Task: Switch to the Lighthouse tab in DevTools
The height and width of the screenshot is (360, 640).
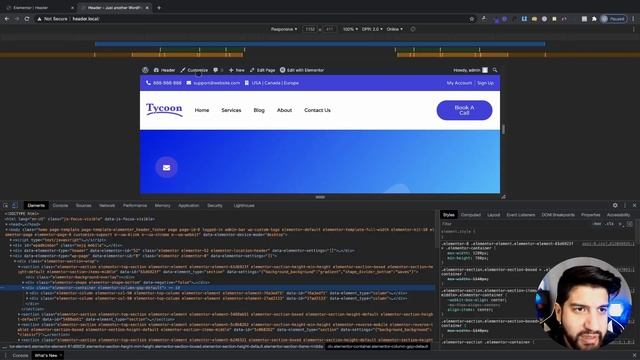Action: click(x=244, y=205)
